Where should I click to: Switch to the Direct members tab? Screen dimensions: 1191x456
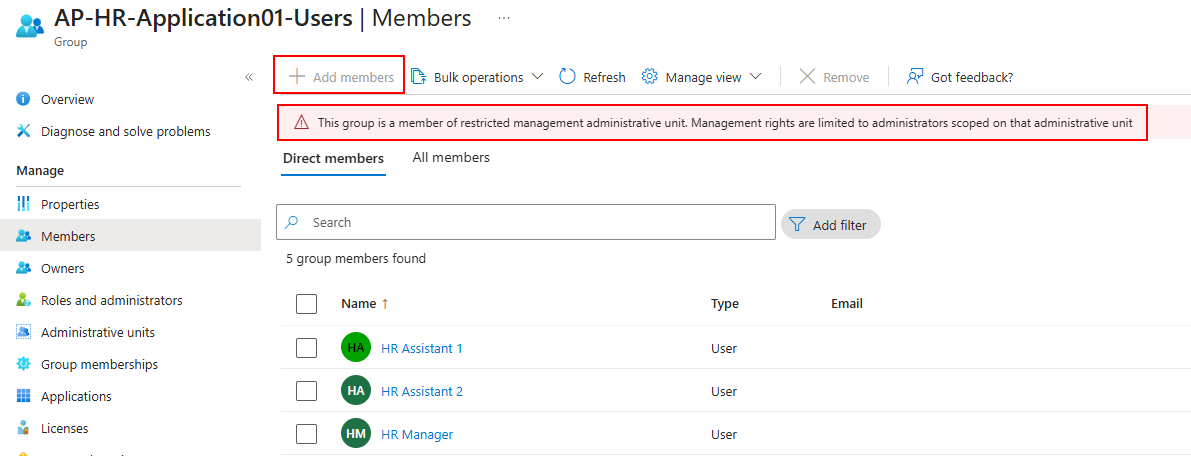pos(333,159)
